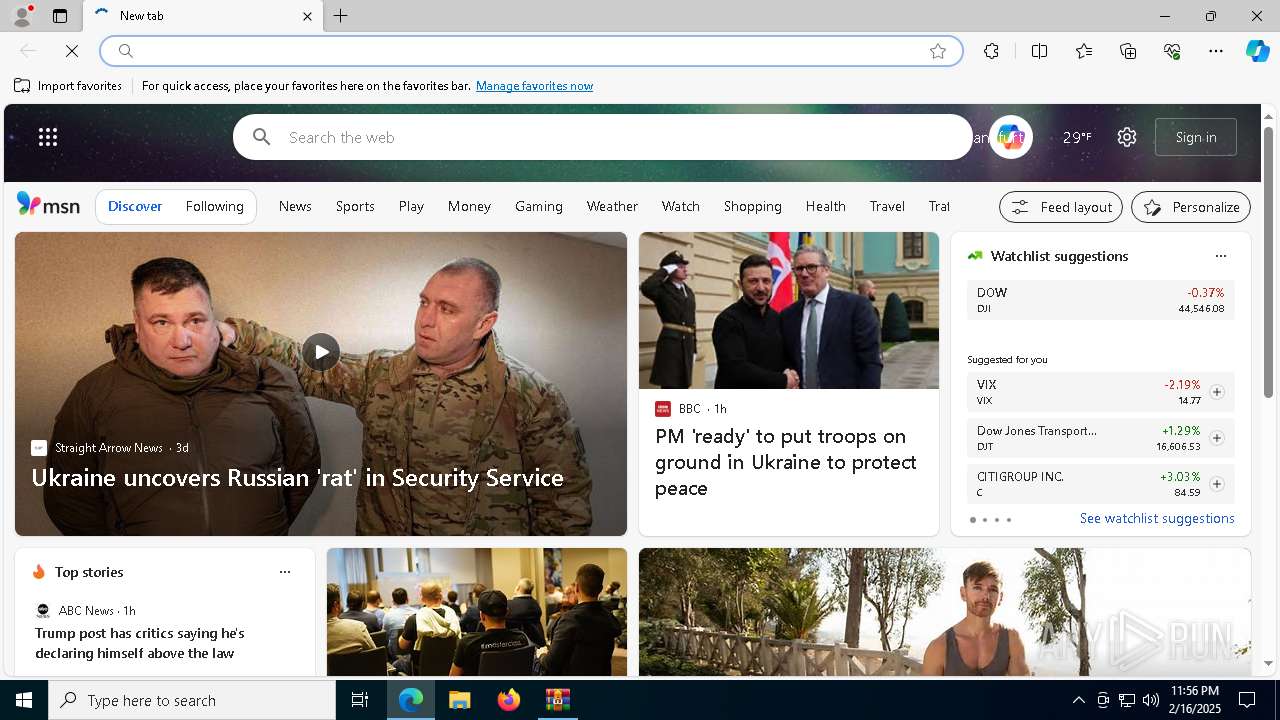Viewport: 1280px width, 720px height.
Task: Select the Following tab
Action: point(214,206)
